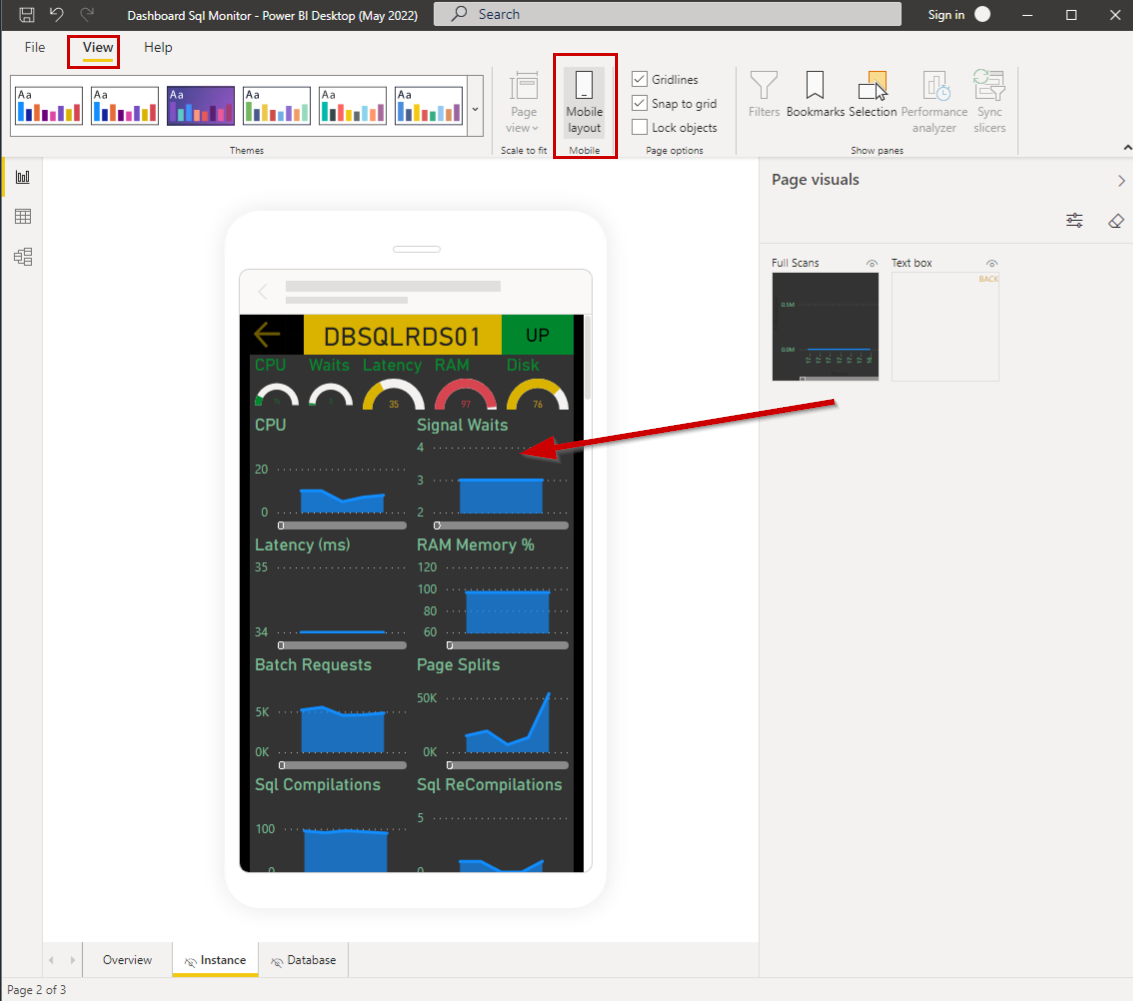The image size is (1133, 1001).
Task: Turn off Mobile layout mode
Action: (585, 100)
